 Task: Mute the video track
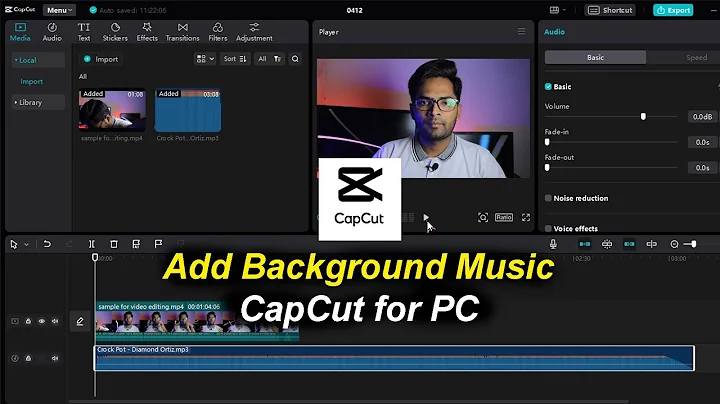(55, 321)
